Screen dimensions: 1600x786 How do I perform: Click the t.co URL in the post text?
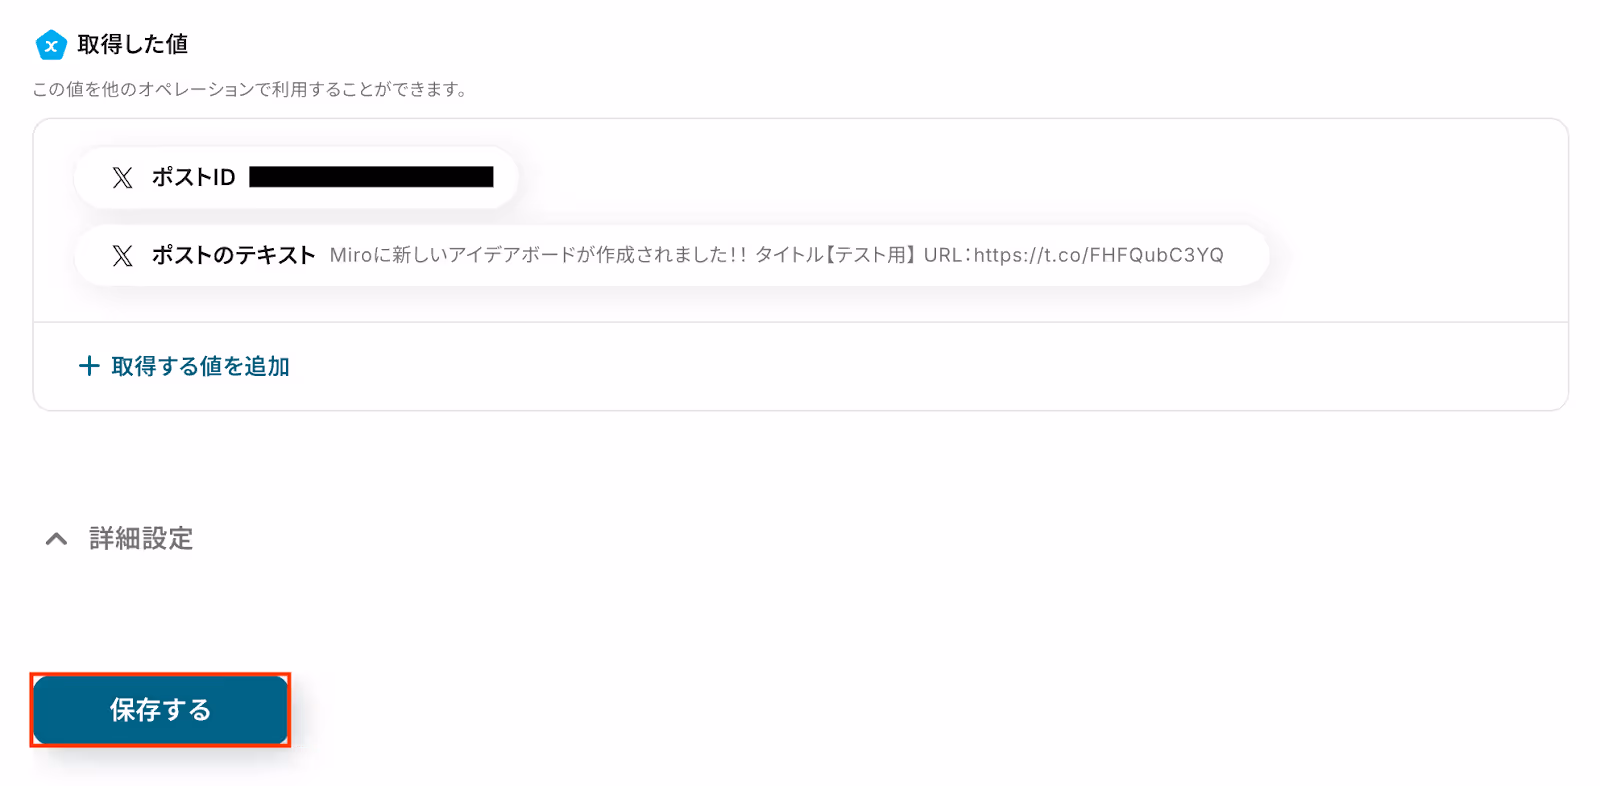tap(1099, 255)
